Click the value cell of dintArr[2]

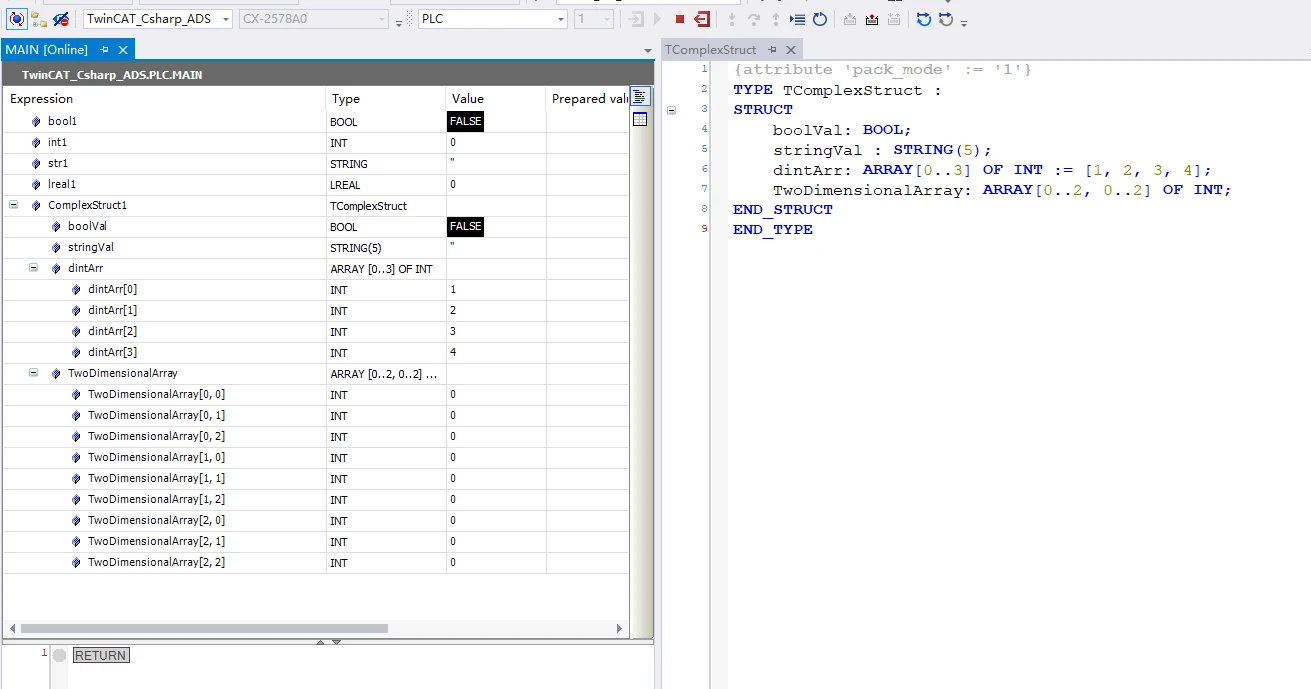[496, 331]
